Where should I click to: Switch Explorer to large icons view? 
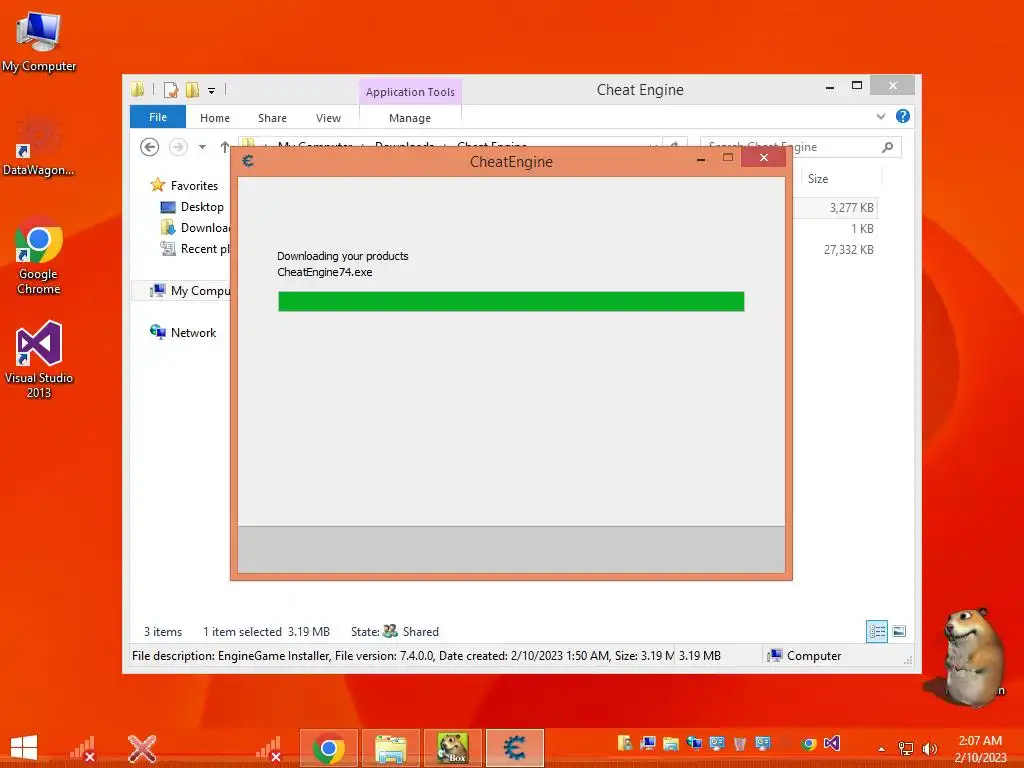pyautogui.click(x=899, y=631)
